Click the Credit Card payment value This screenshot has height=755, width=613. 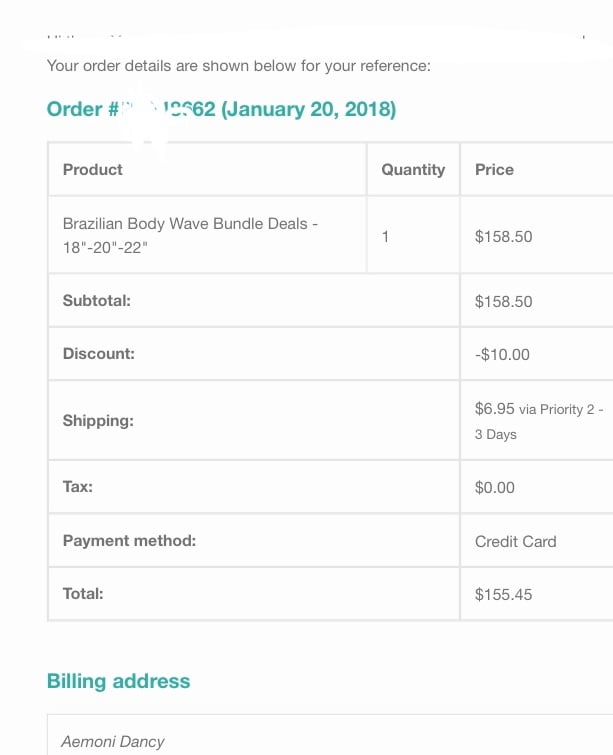(x=515, y=542)
